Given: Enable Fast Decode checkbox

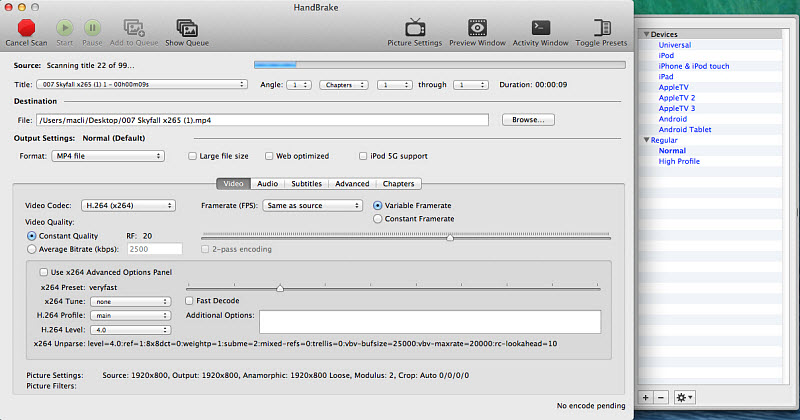Looking at the screenshot, I should pos(189,301).
